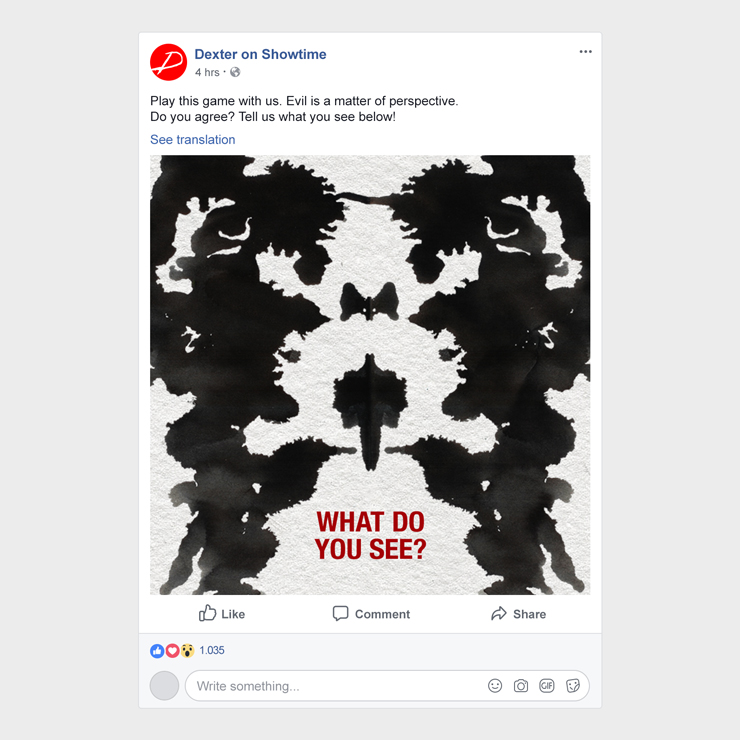Open the Dexter on Showtime page name link
This screenshot has width=740, height=740.
[260, 54]
